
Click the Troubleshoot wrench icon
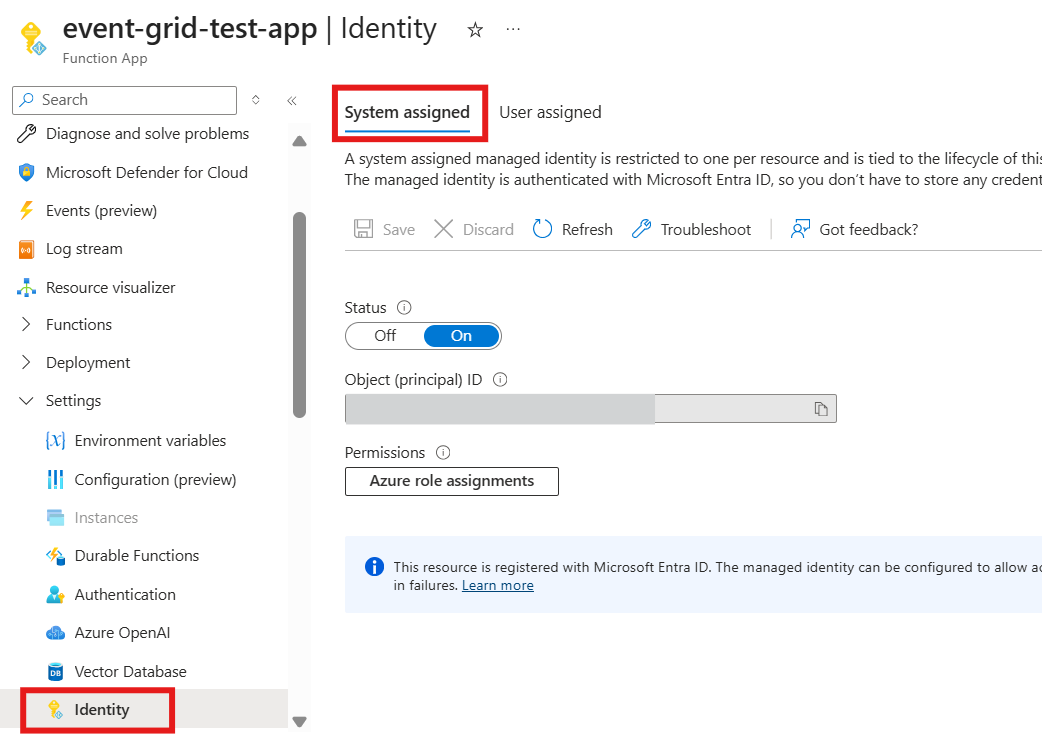pyautogui.click(x=641, y=229)
